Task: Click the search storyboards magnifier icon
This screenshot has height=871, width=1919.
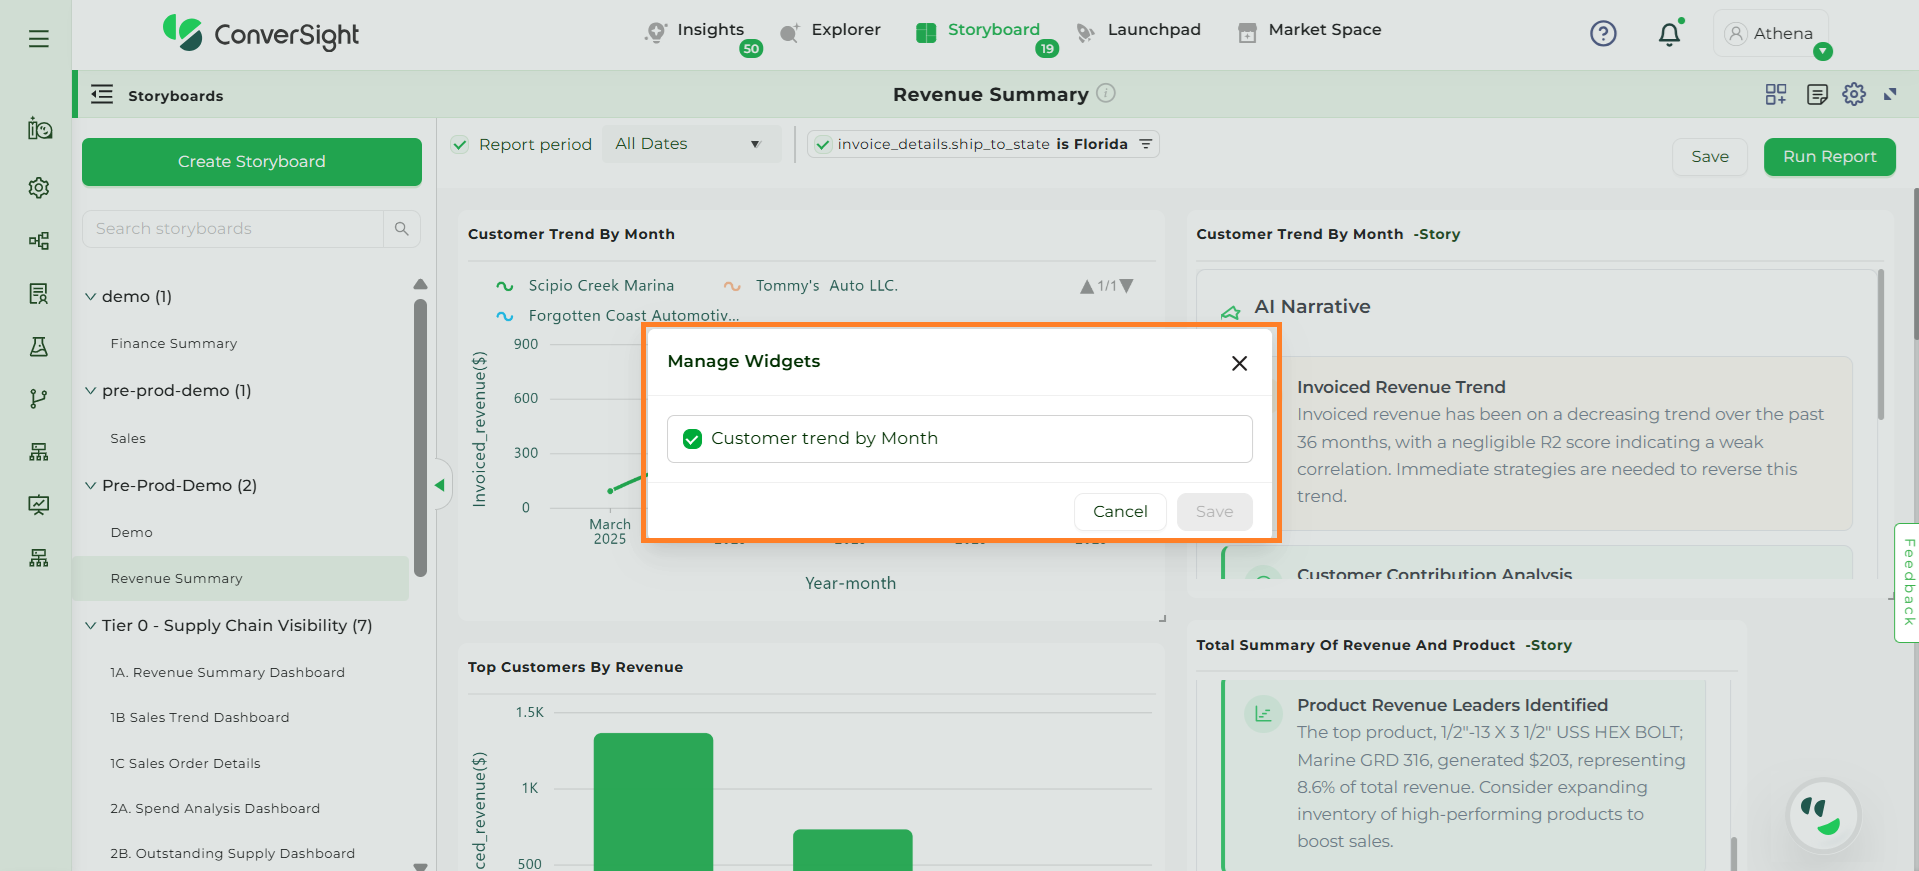Action: (401, 229)
